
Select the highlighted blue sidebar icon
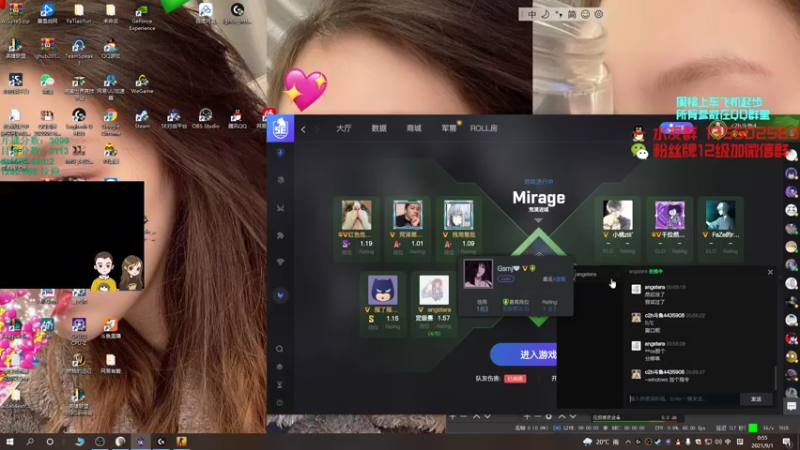(280, 295)
